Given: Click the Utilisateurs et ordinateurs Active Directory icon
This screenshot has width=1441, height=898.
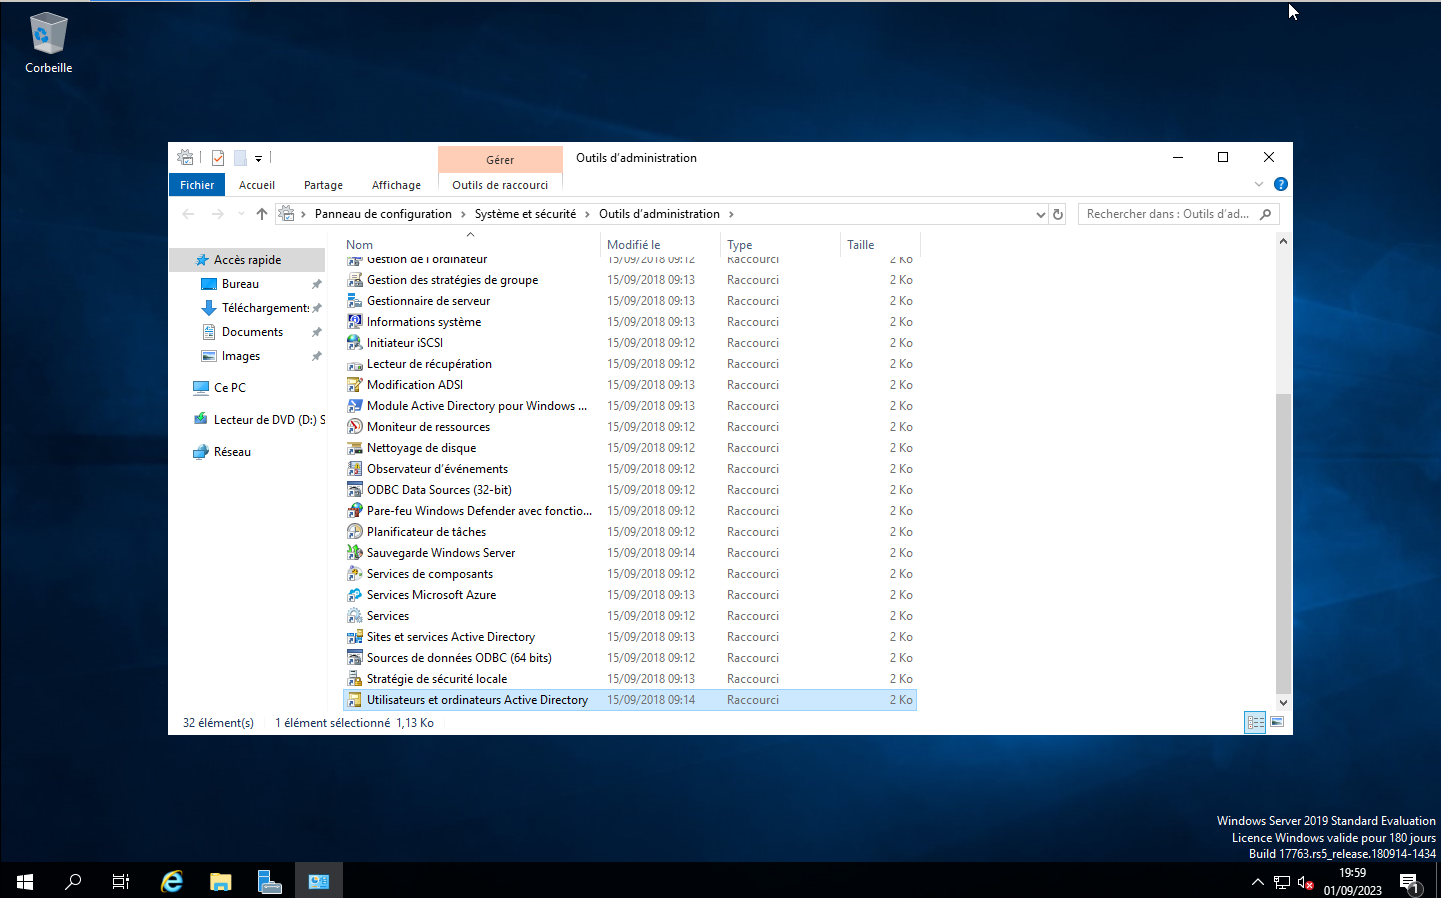Looking at the screenshot, I should [x=354, y=700].
